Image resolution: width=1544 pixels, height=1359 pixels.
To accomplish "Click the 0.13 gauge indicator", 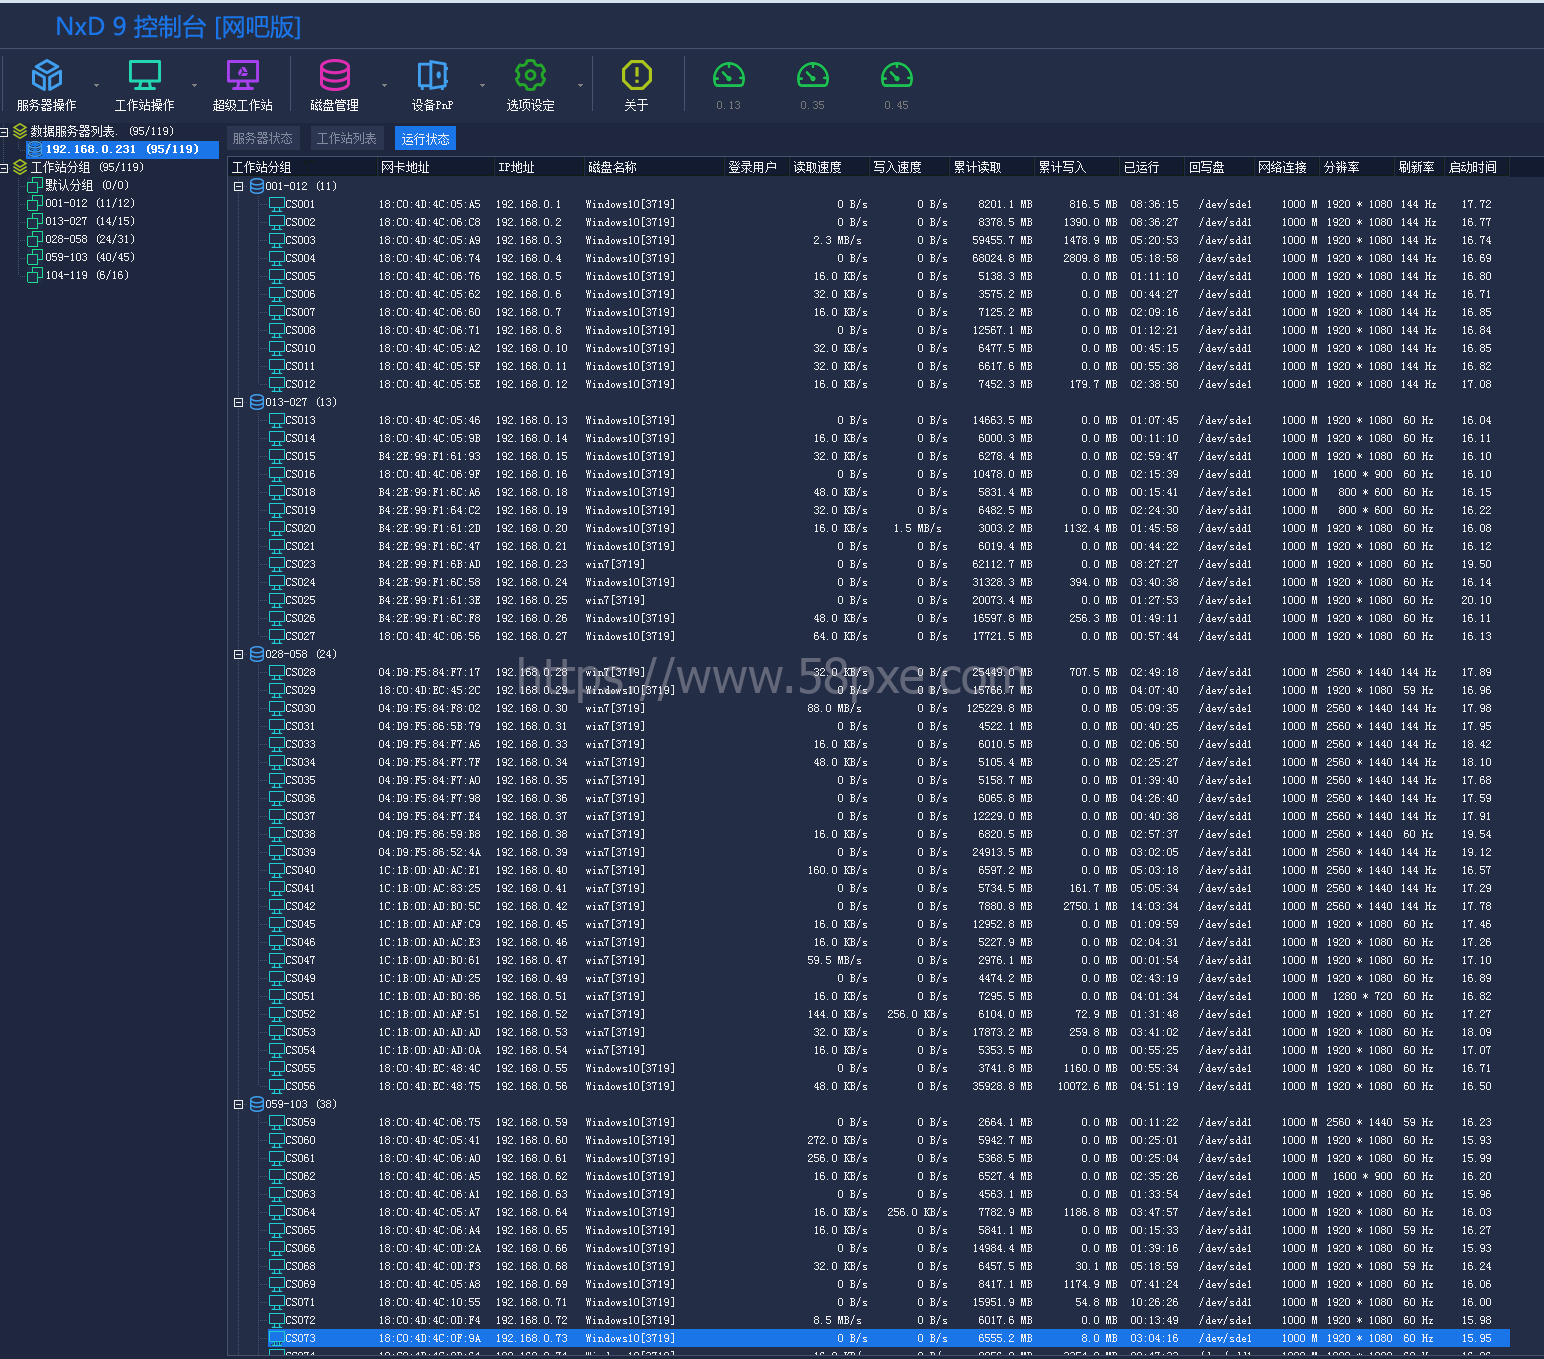I will pyautogui.click(x=728, y=84).
